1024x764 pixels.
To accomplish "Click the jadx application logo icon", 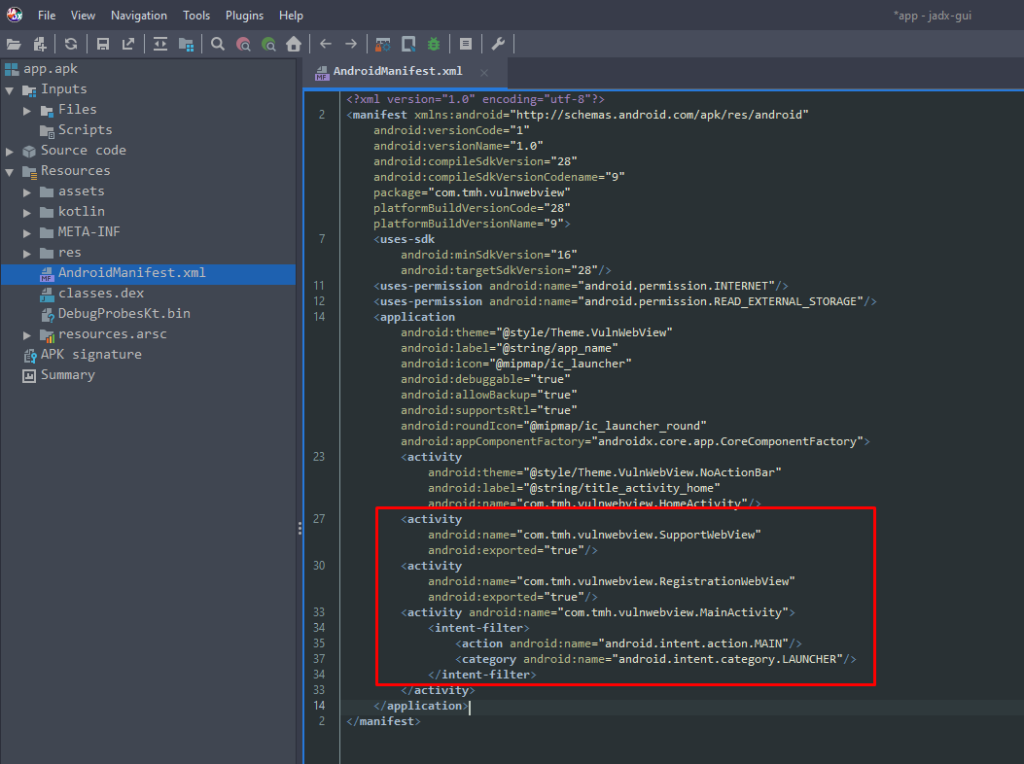I will [x=14, y=14].
